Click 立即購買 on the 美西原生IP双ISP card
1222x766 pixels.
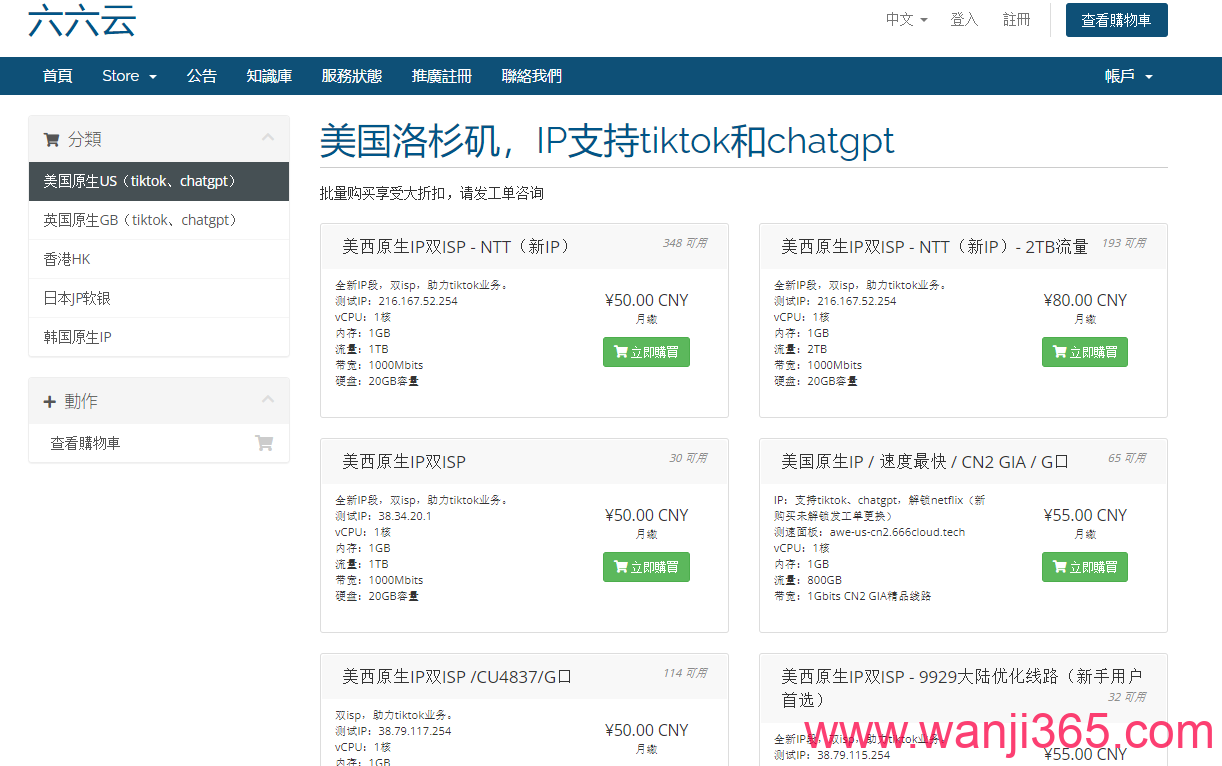pos(646,566)
